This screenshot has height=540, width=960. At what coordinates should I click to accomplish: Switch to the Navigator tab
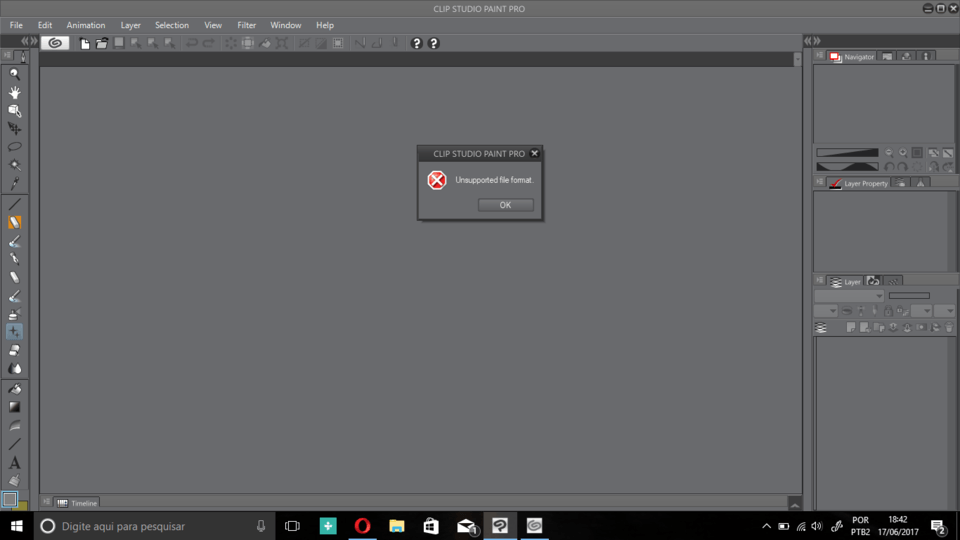pyautogui.click(x=852, y=57)
